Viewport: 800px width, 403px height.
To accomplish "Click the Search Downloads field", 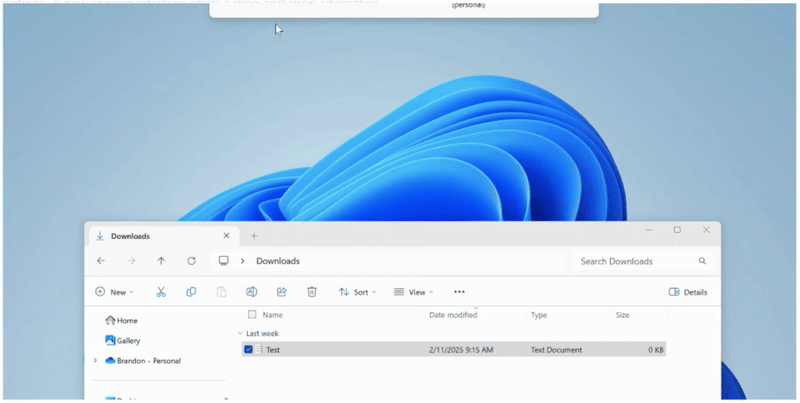I will tap(642, 261).
